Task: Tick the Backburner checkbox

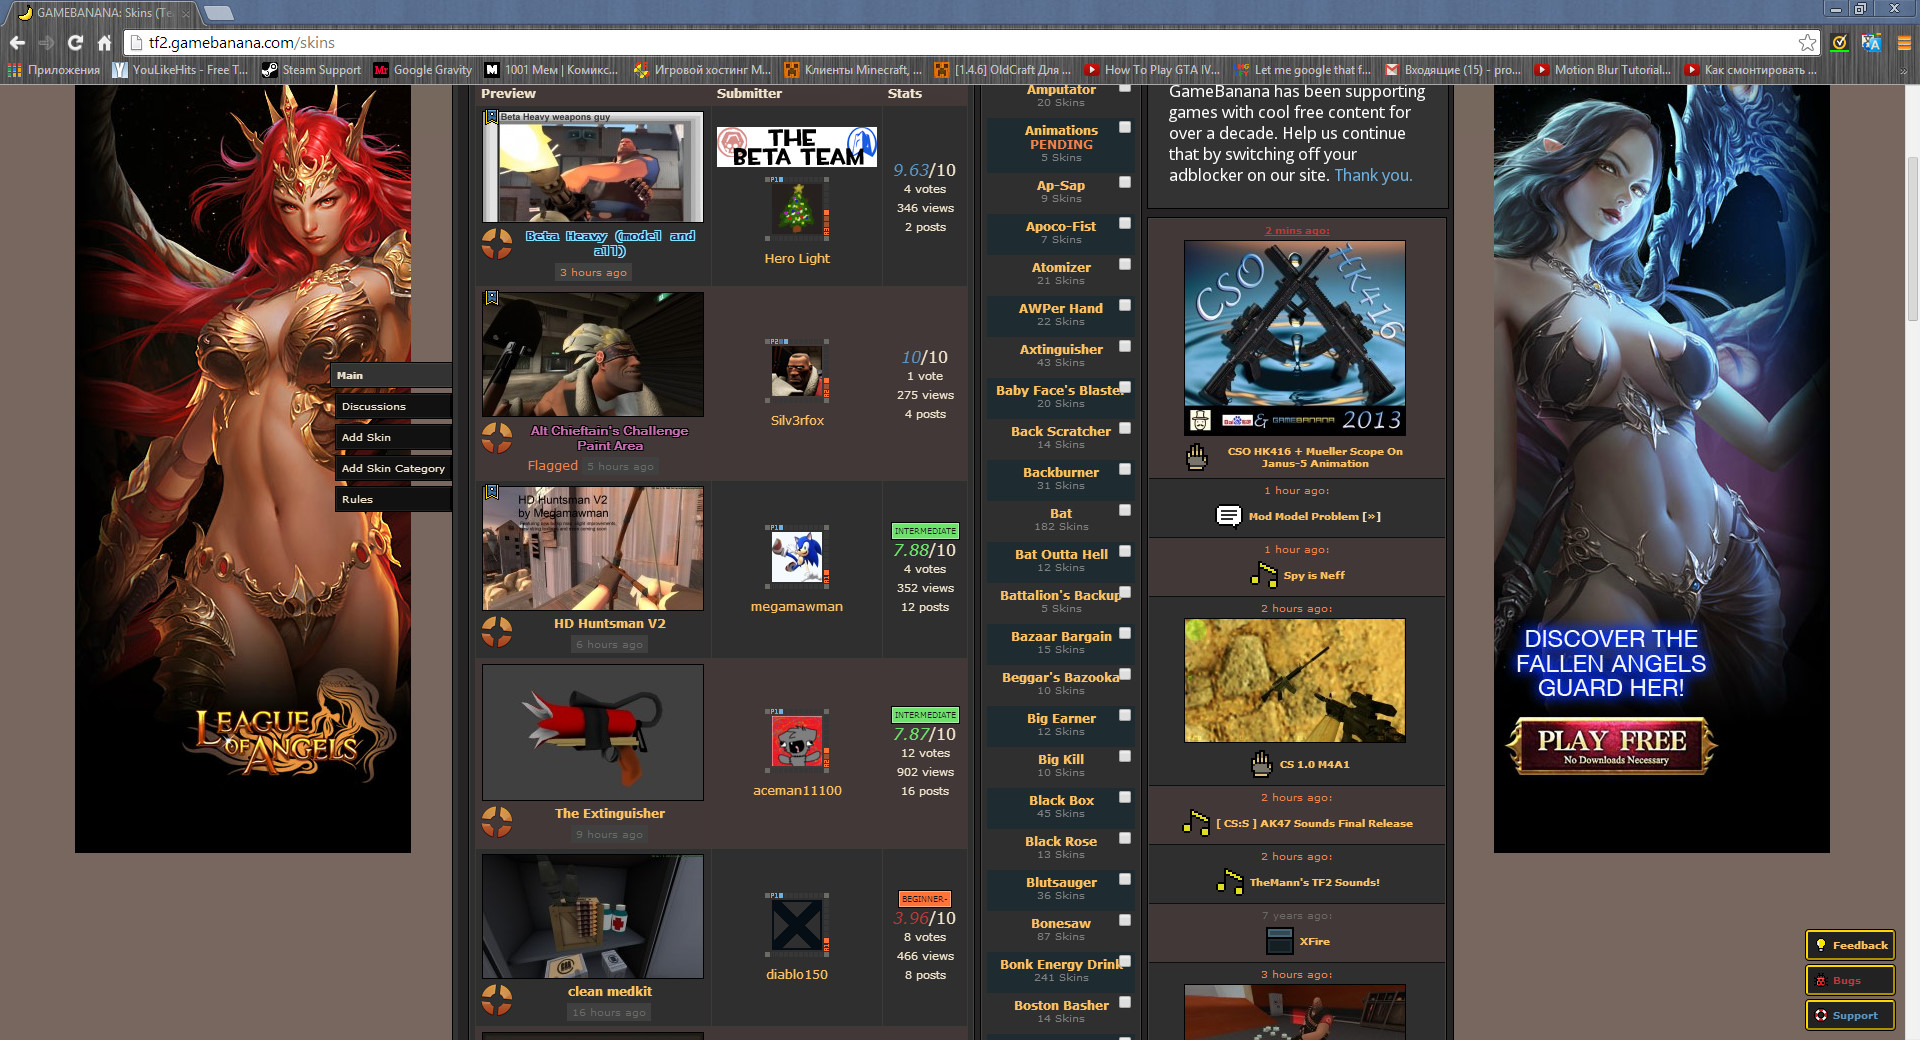Action: point(1125,469)
